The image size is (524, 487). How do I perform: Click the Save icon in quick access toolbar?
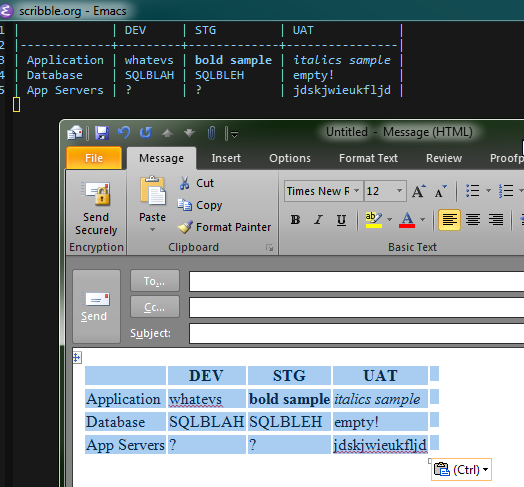click(x=102, y=133)
